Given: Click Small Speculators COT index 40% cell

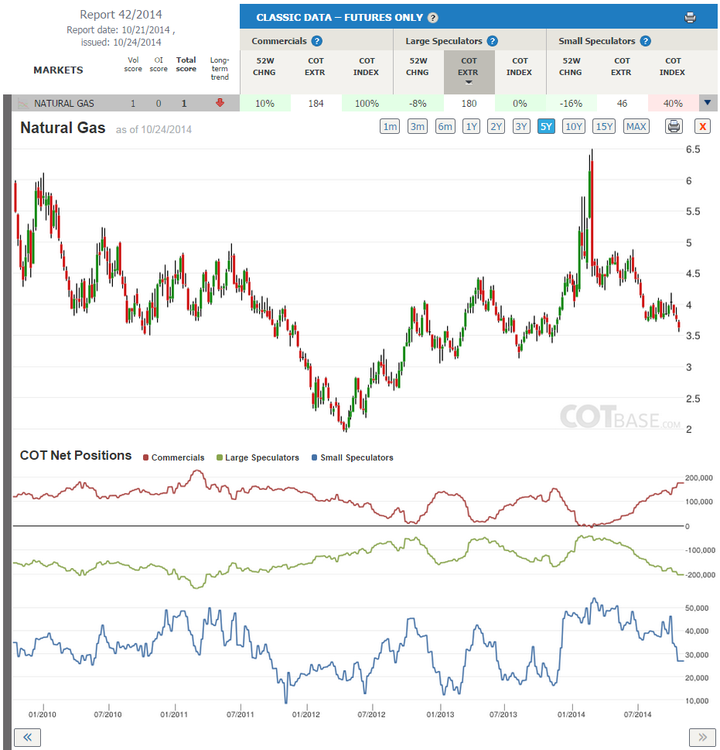Looking at the screenshot, I should (x=673, y=103).
